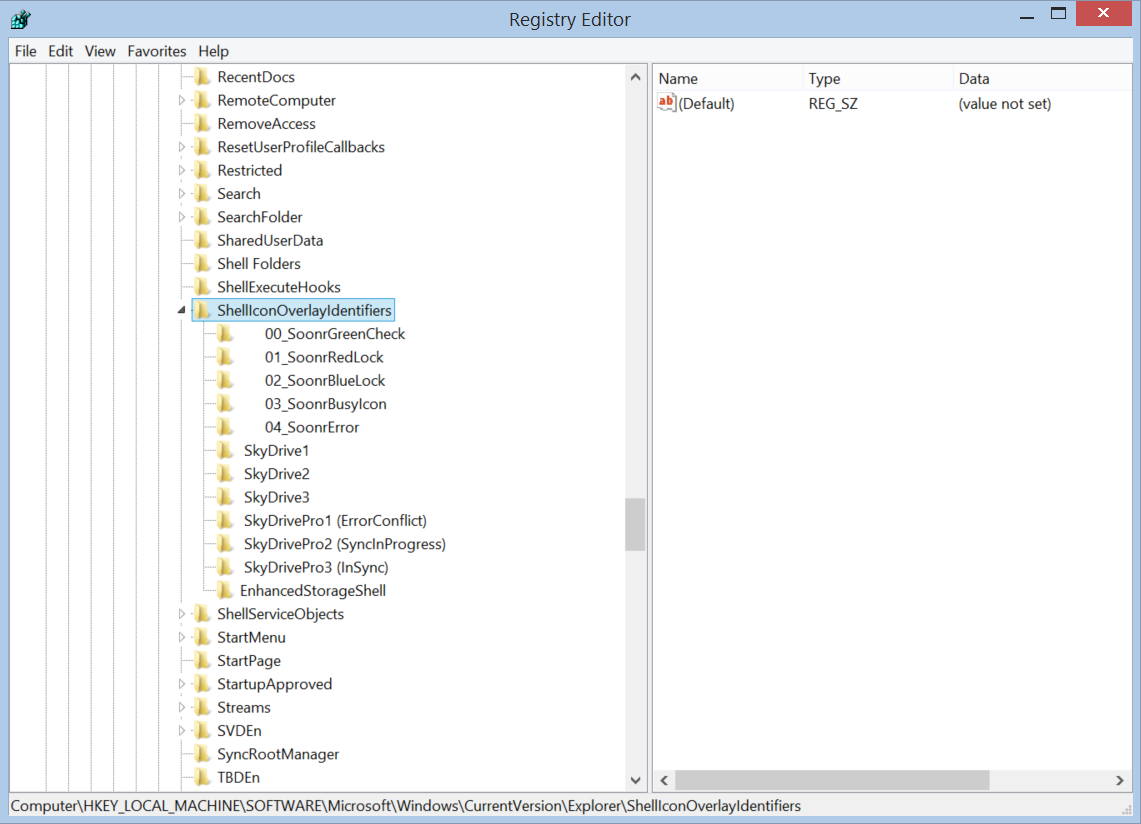This screenshot has width=1141, height=824.
Task: Click the tree pane vertical scrollbar thumb
Action: coord(635,524)
